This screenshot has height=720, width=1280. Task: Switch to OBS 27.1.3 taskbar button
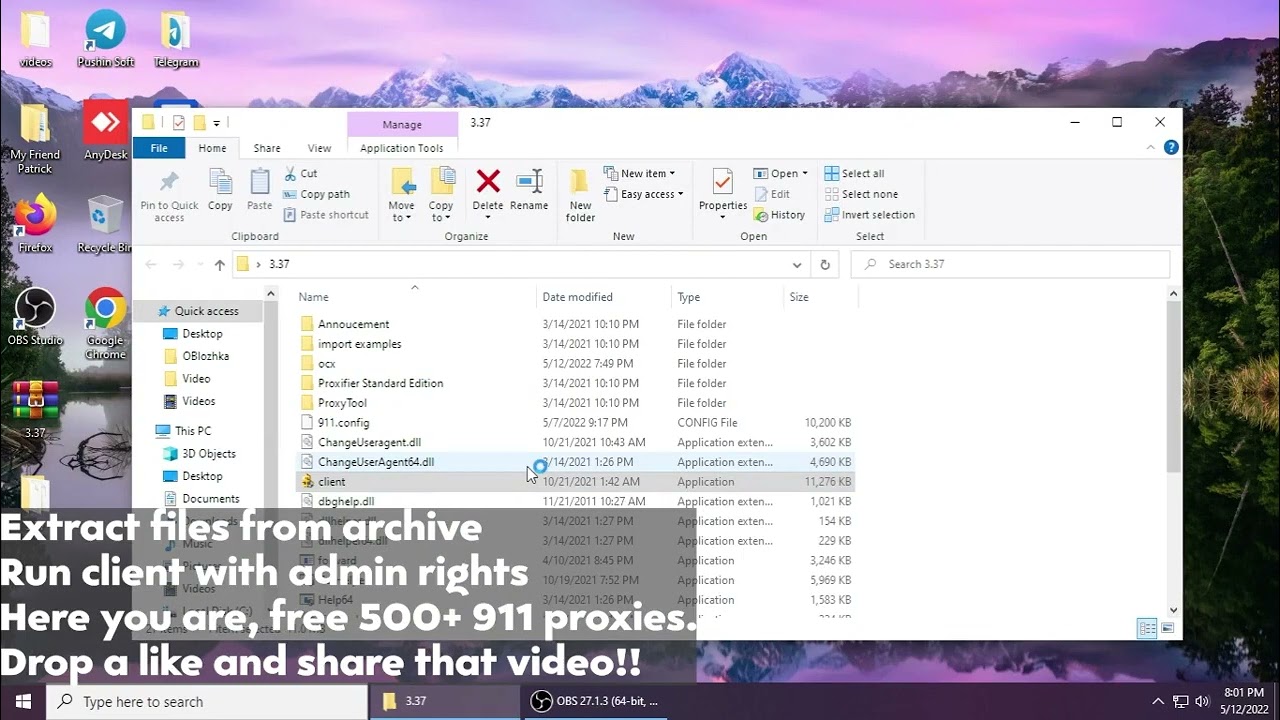coord(596,702)
